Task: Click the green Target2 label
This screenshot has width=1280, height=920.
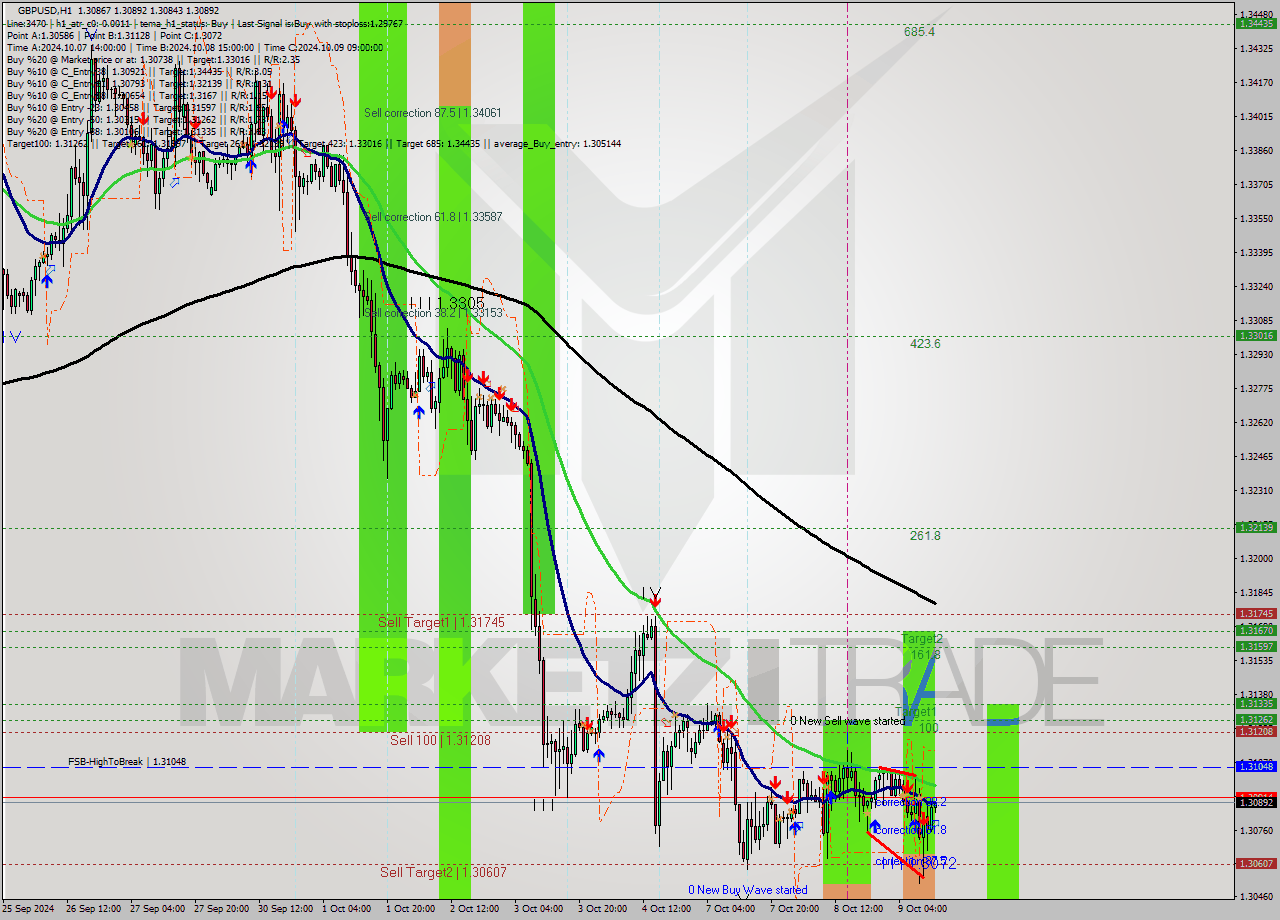Action: [x=922, y=638]
